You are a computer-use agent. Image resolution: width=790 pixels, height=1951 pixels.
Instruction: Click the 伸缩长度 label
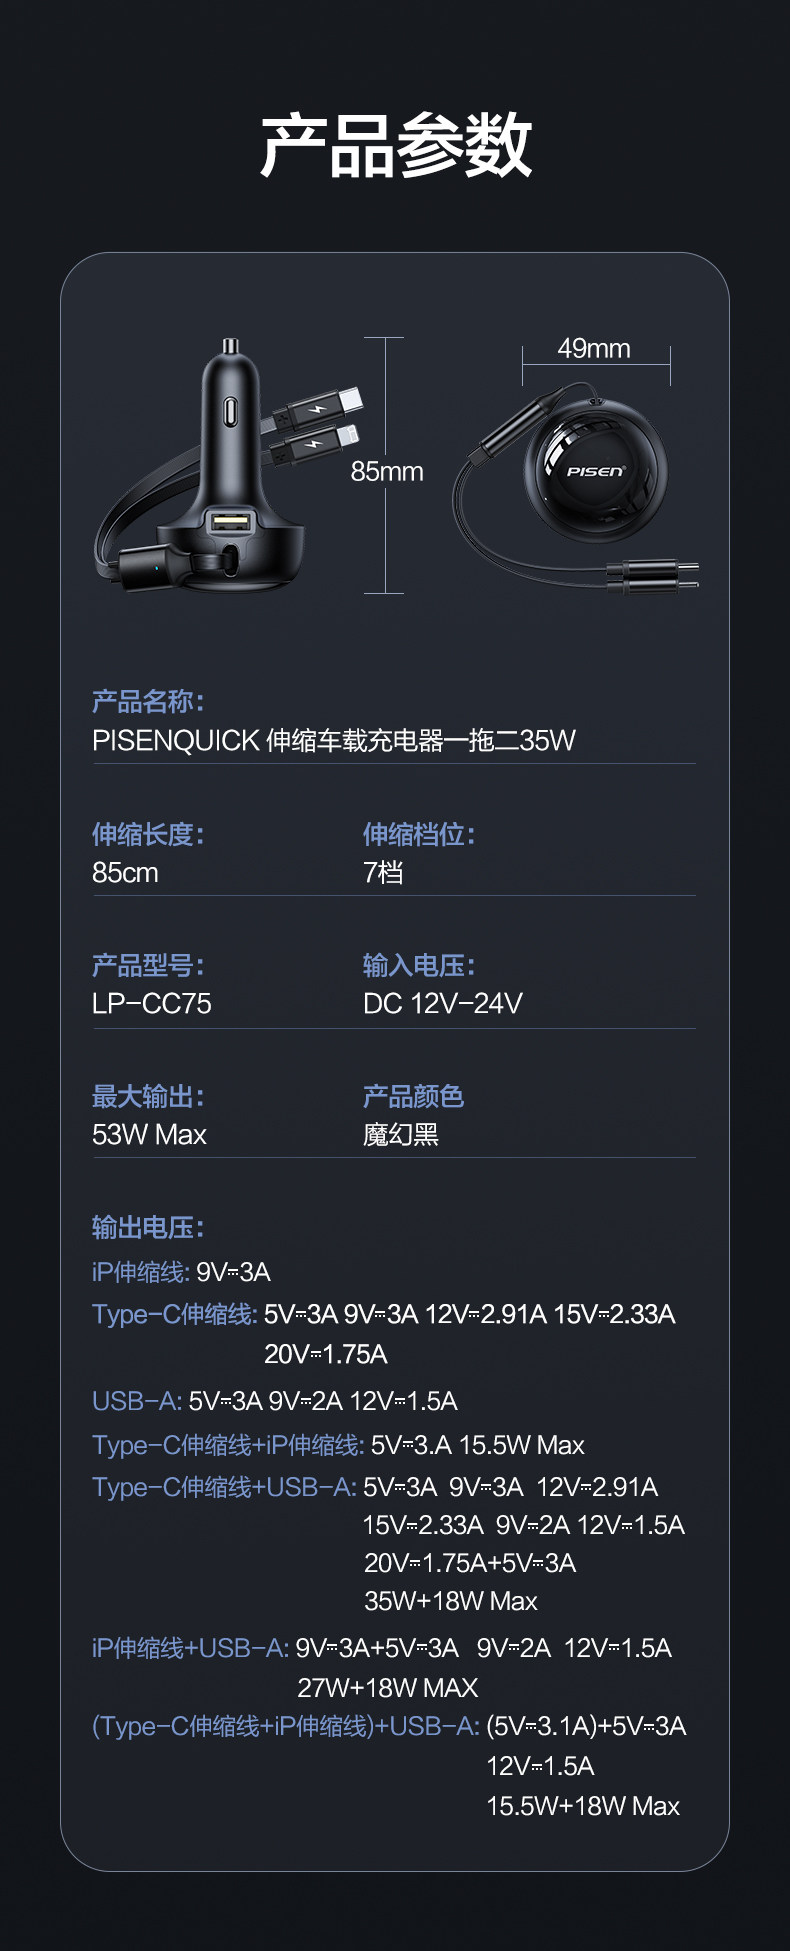(148, 834)
